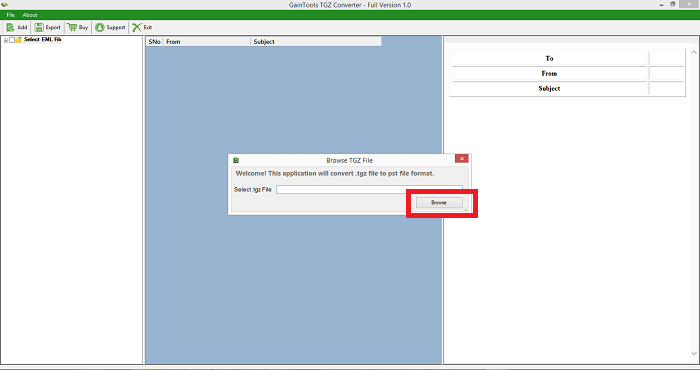Click the Browse button
Image resolution: width=700 pixels, height=370 pixels.
[x=439, y=203]
